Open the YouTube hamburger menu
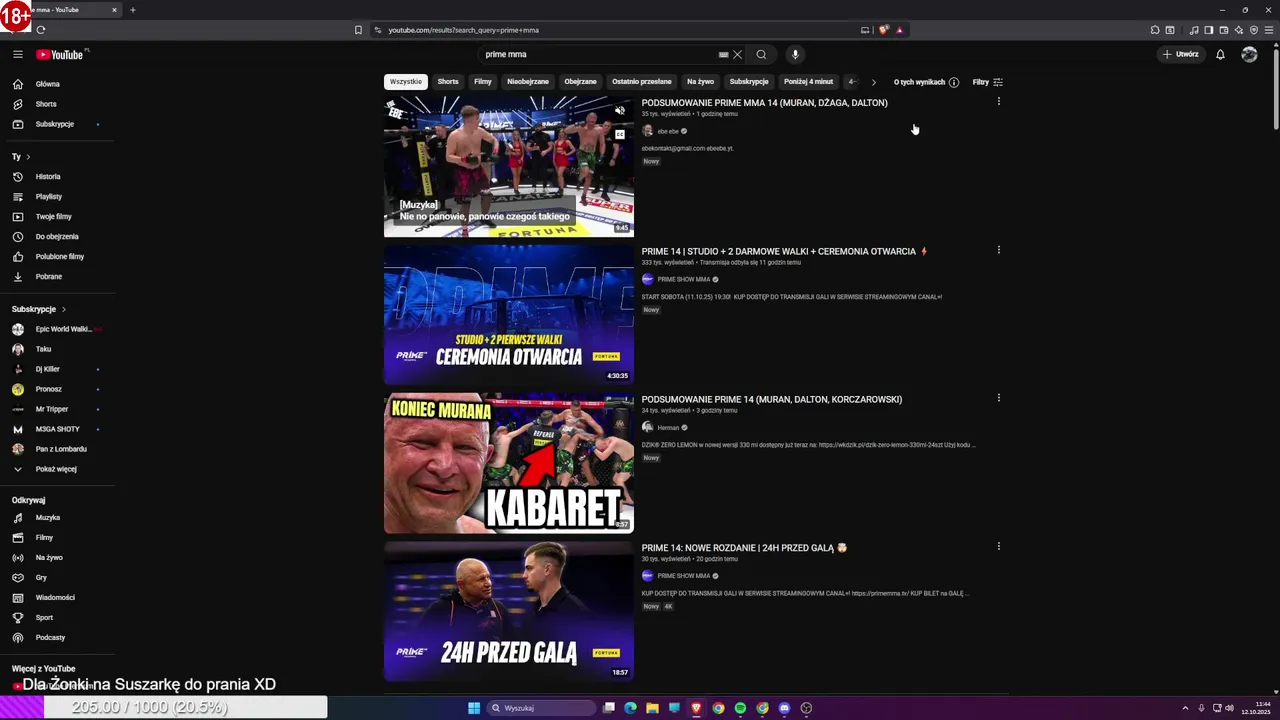Image resolution: width=1280 pixels, height=720 pixels. [x=18, y=55]
